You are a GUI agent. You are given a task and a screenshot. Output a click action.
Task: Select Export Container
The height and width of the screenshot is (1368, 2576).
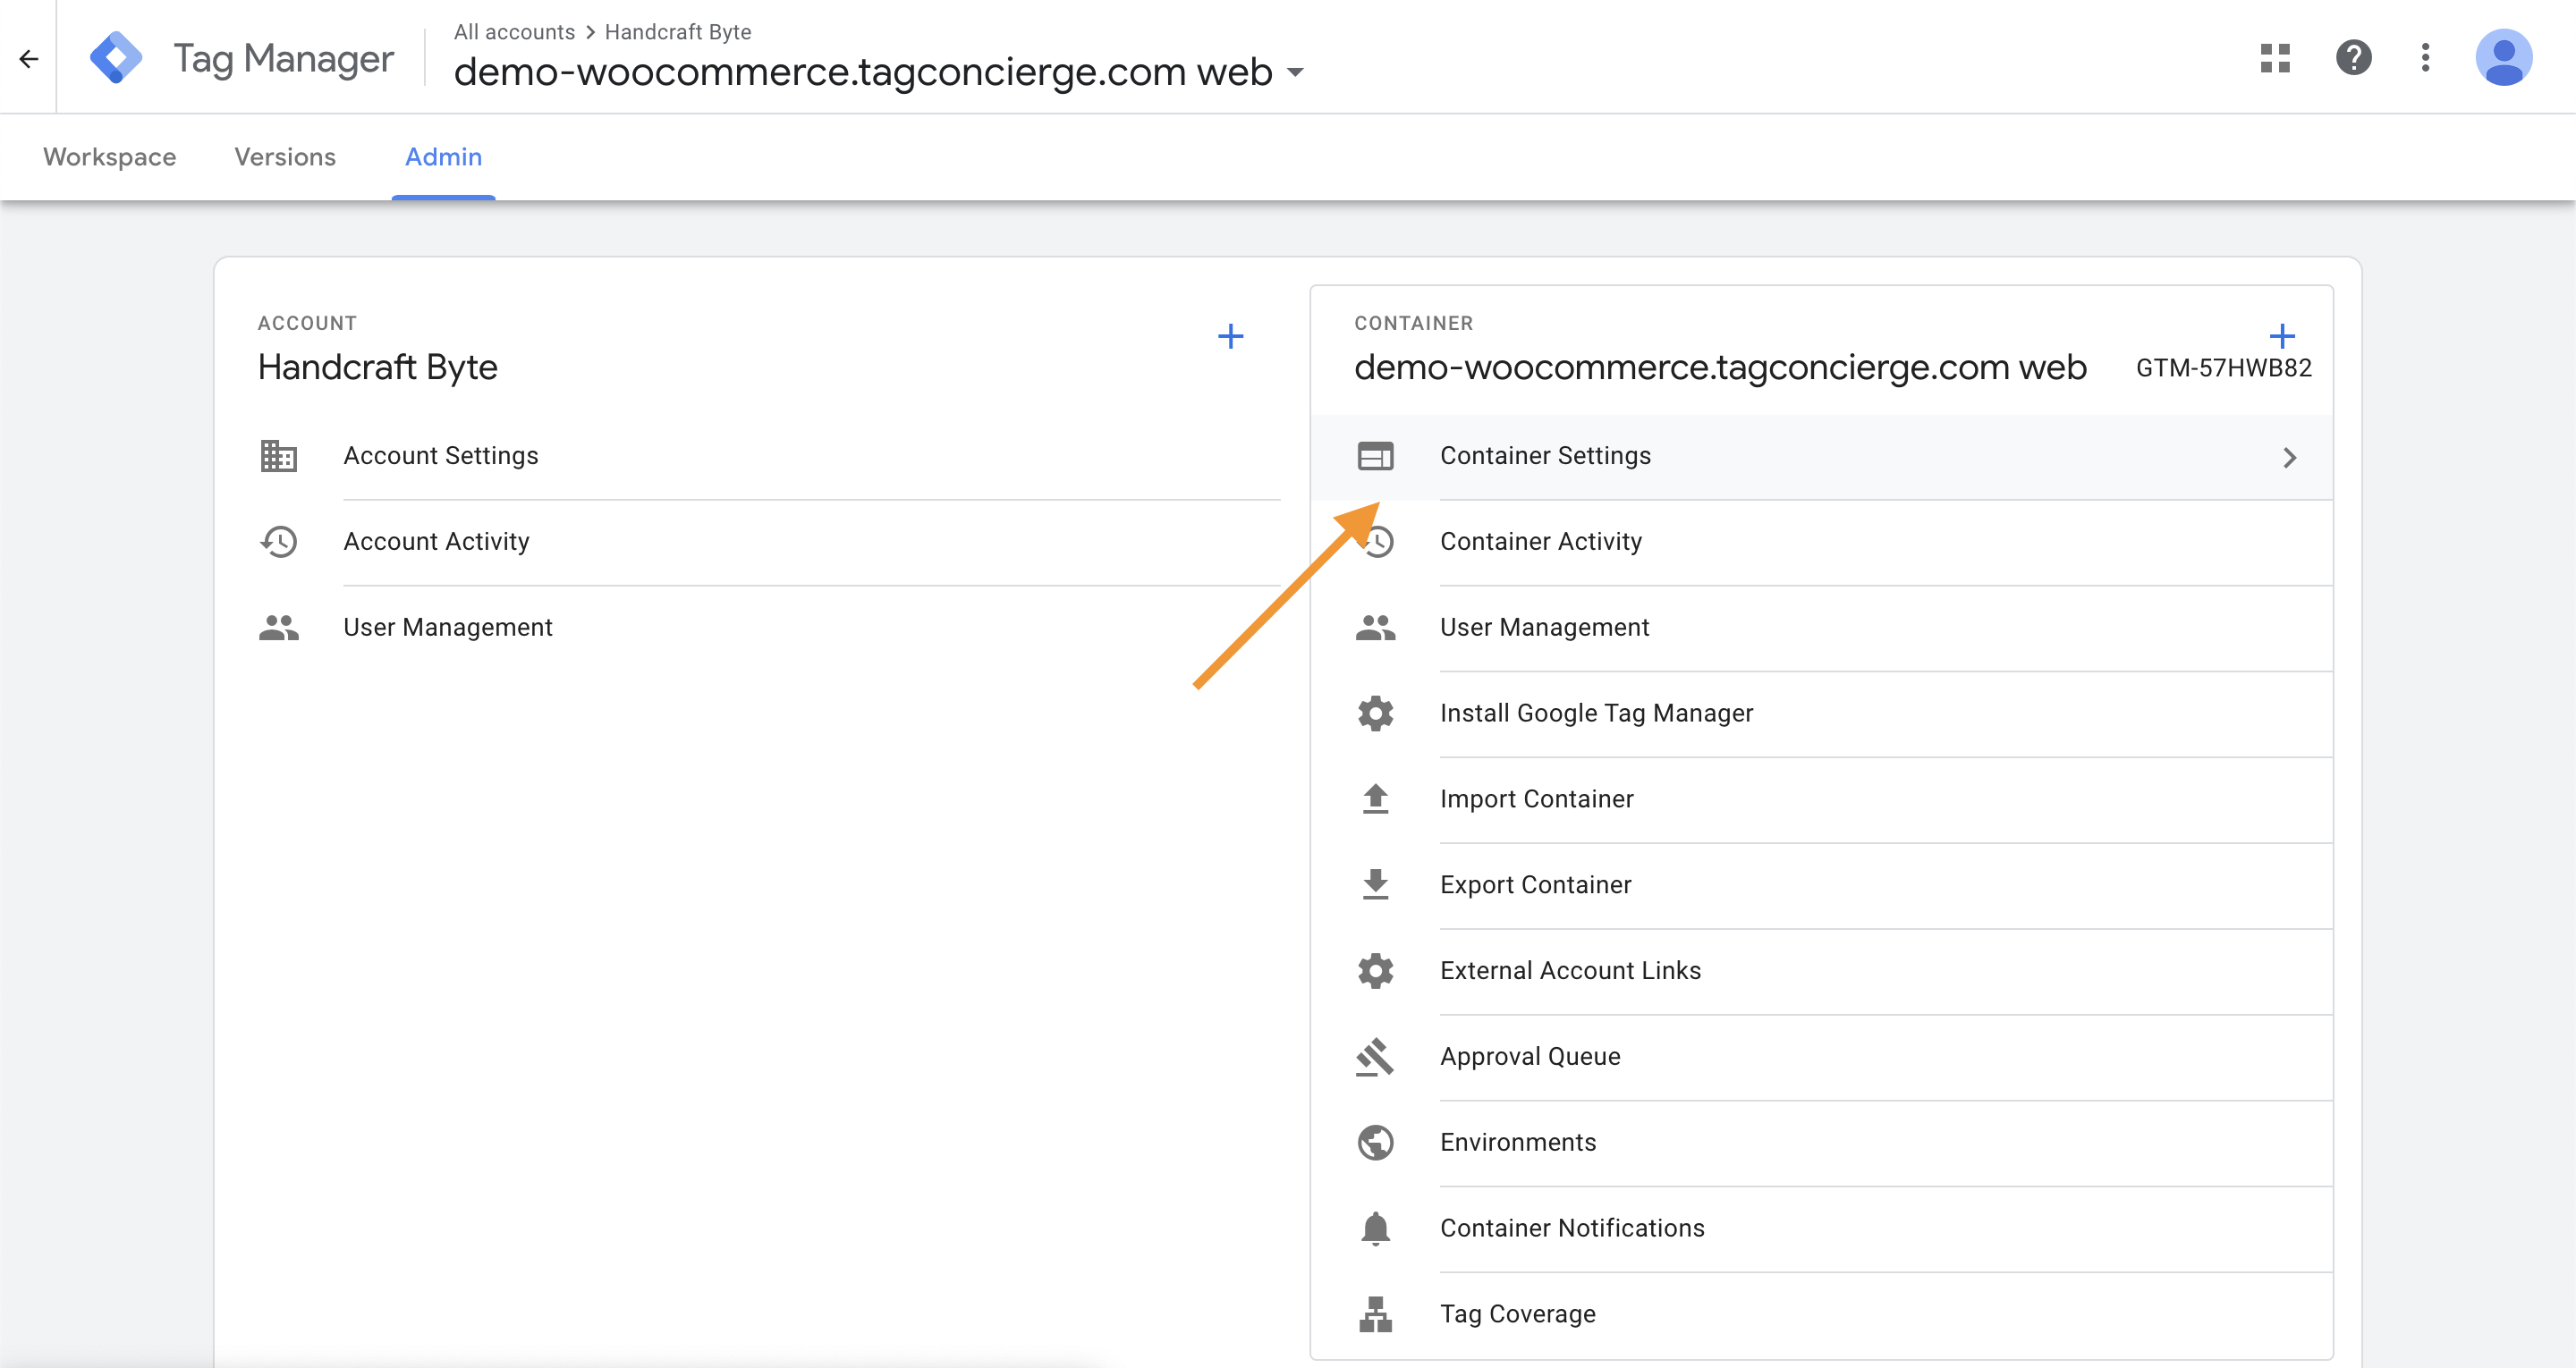pos(1822,885)
